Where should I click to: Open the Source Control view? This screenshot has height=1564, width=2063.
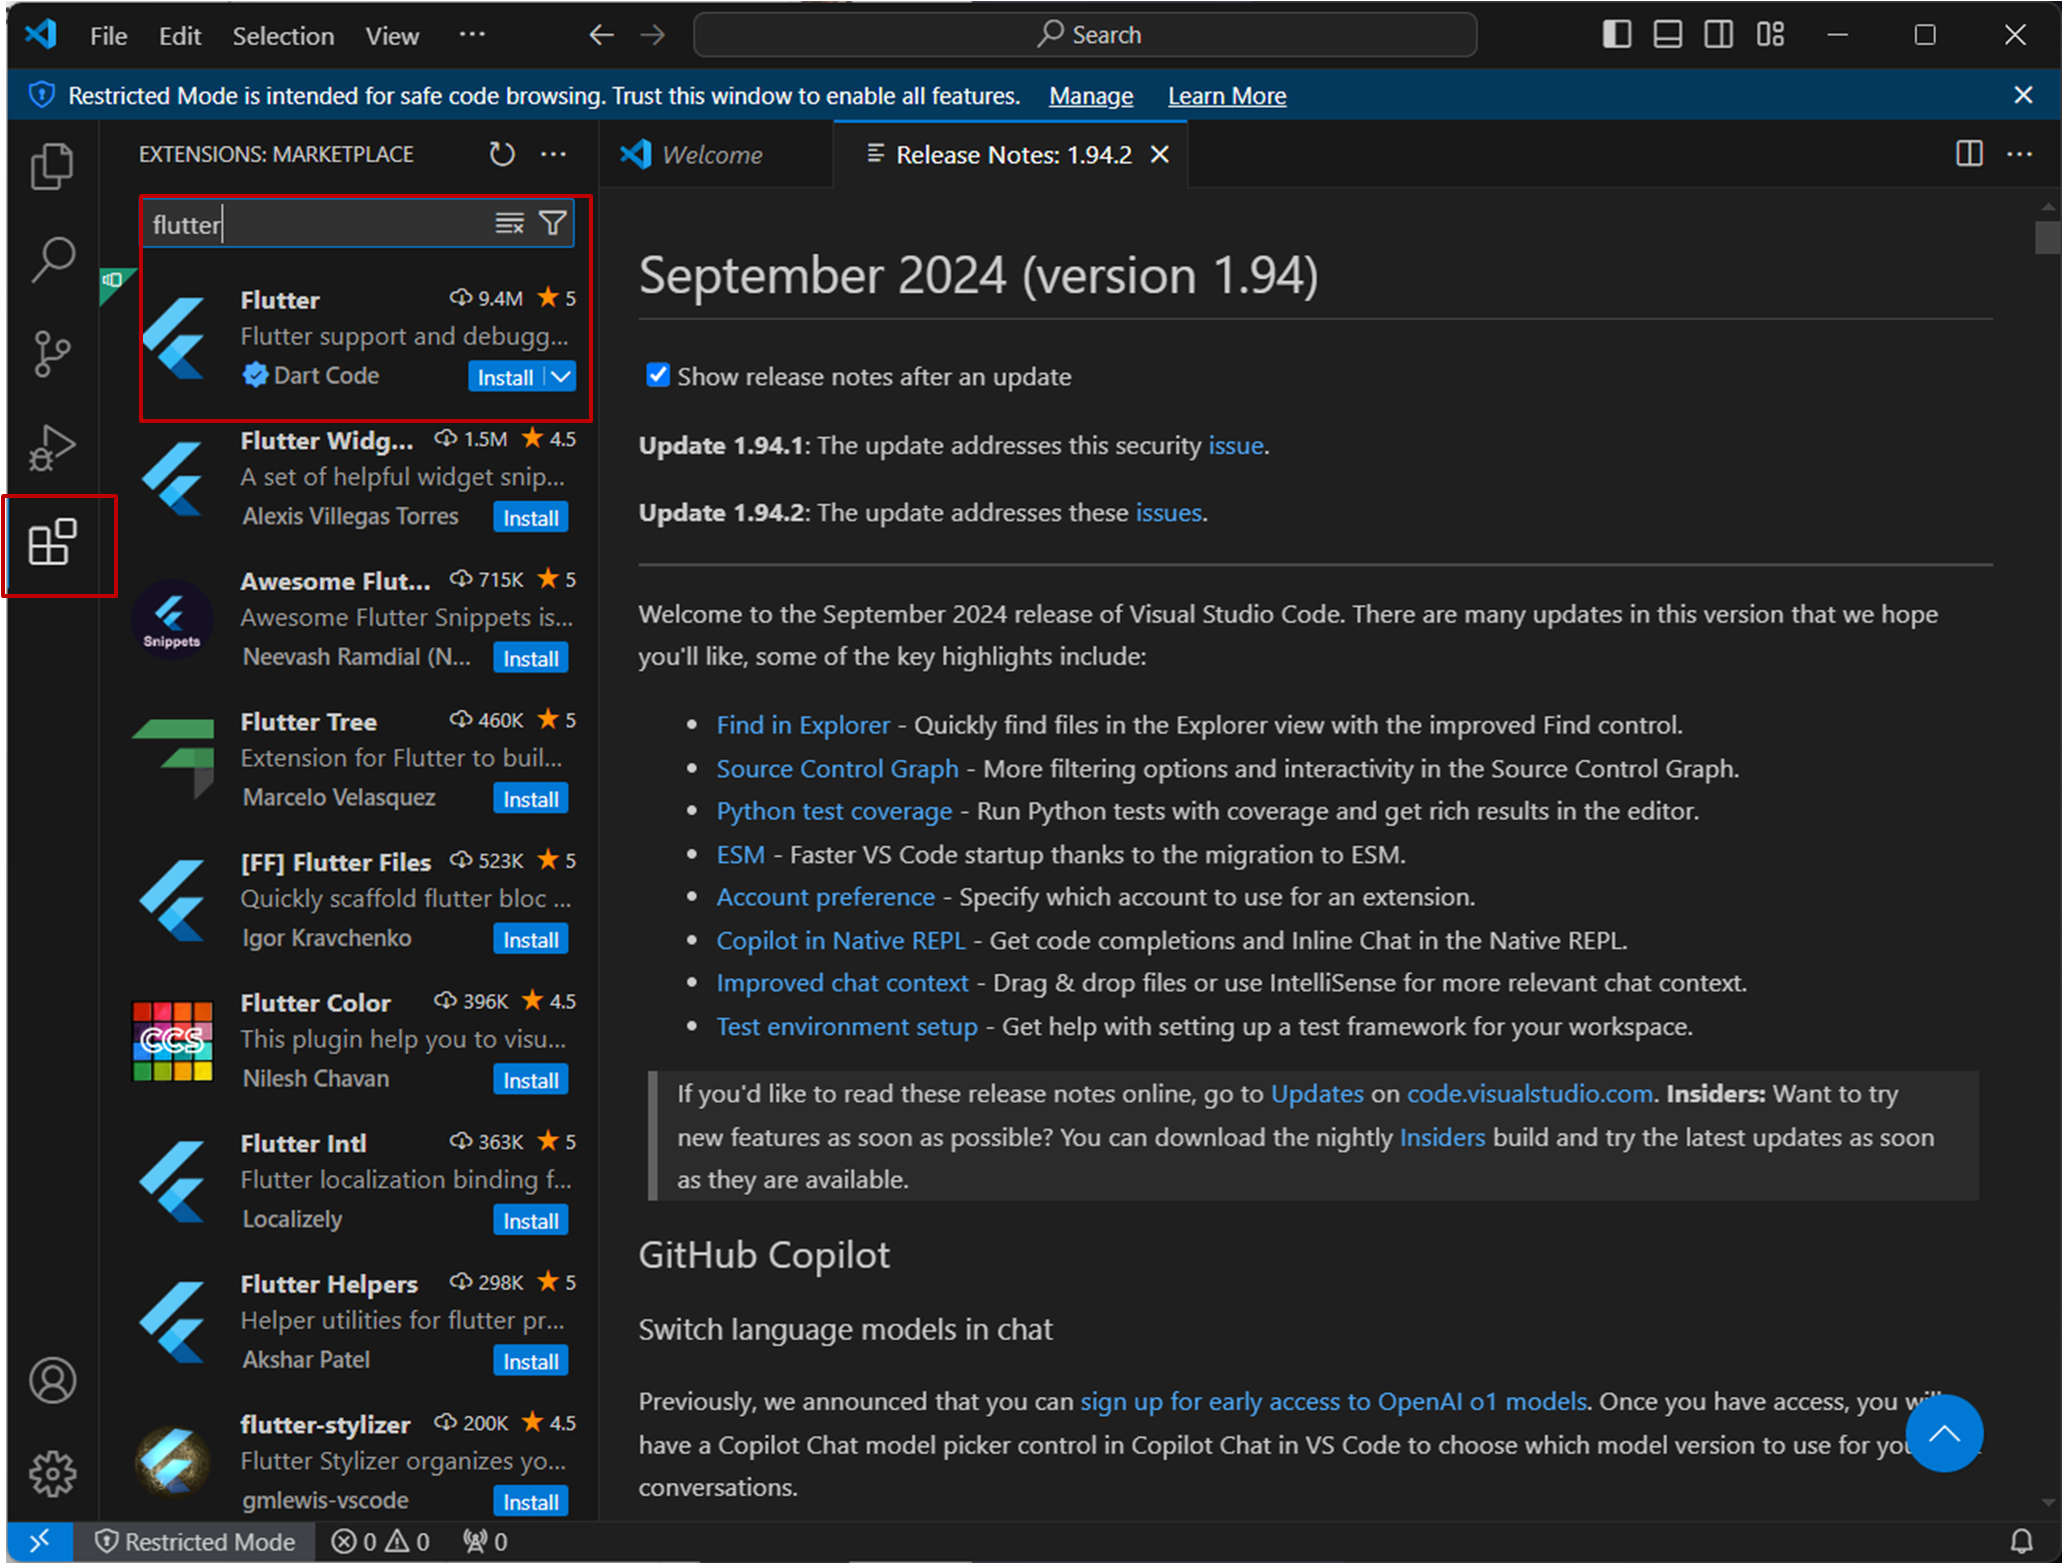coord(52,353)
